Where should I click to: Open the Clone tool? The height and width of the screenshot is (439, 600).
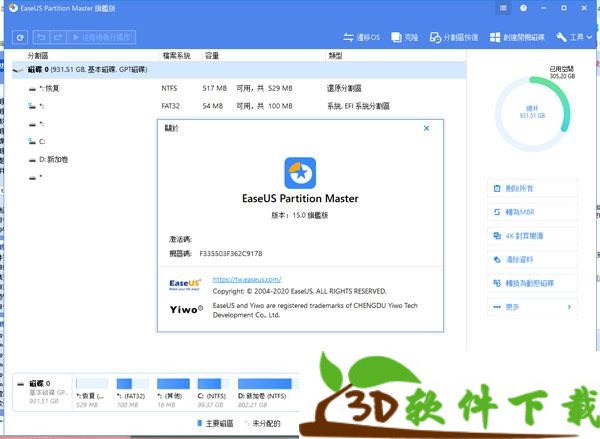tap(405, 37)
